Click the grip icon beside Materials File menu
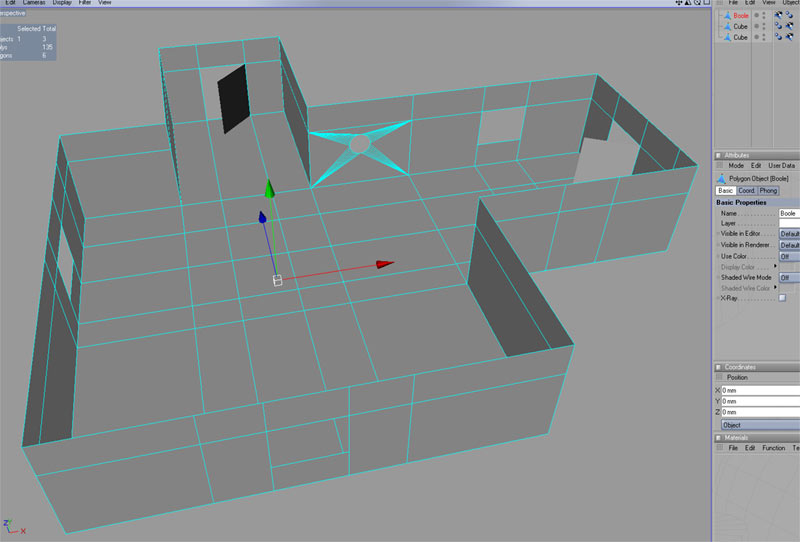This screenshot has width=800, height=542. pyautogui.click(x=719, y=448)
